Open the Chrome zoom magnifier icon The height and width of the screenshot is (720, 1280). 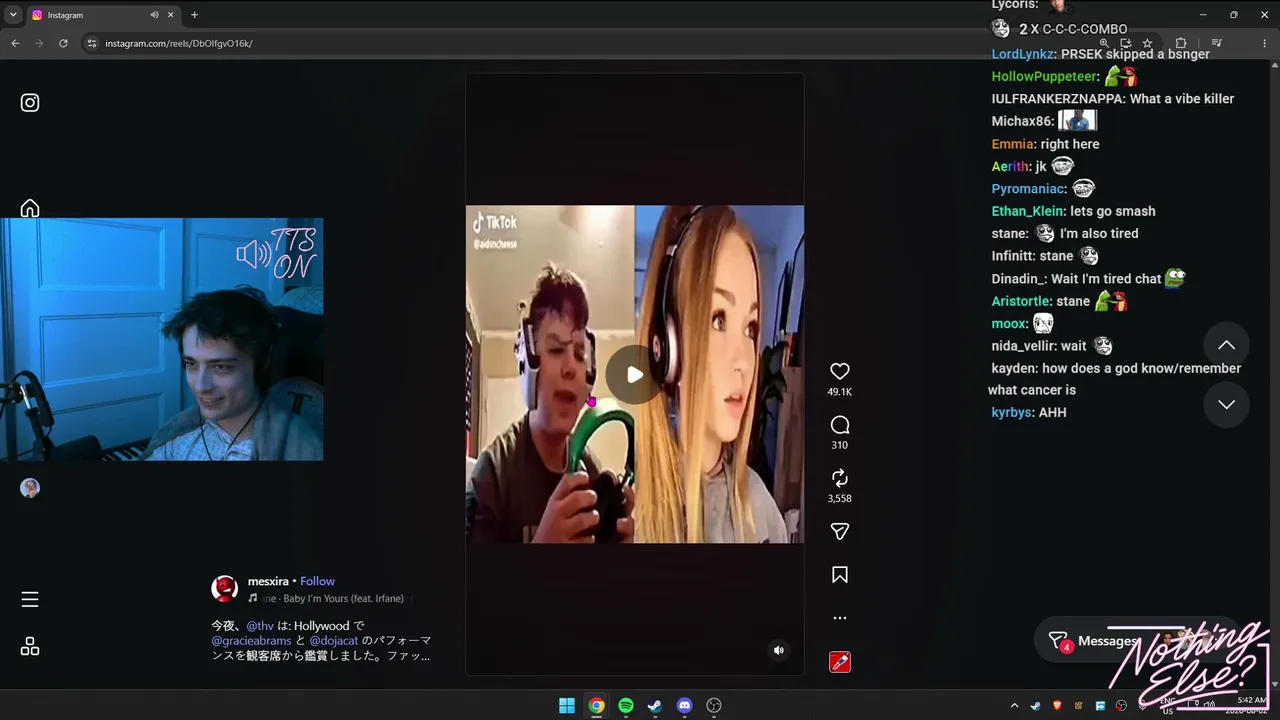coord(1104,43)
